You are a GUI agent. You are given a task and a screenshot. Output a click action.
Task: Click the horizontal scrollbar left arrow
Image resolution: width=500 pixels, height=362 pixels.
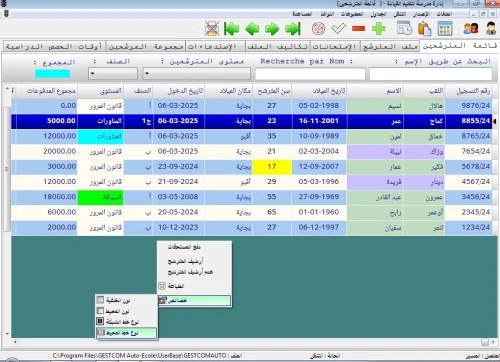[14, 342]
